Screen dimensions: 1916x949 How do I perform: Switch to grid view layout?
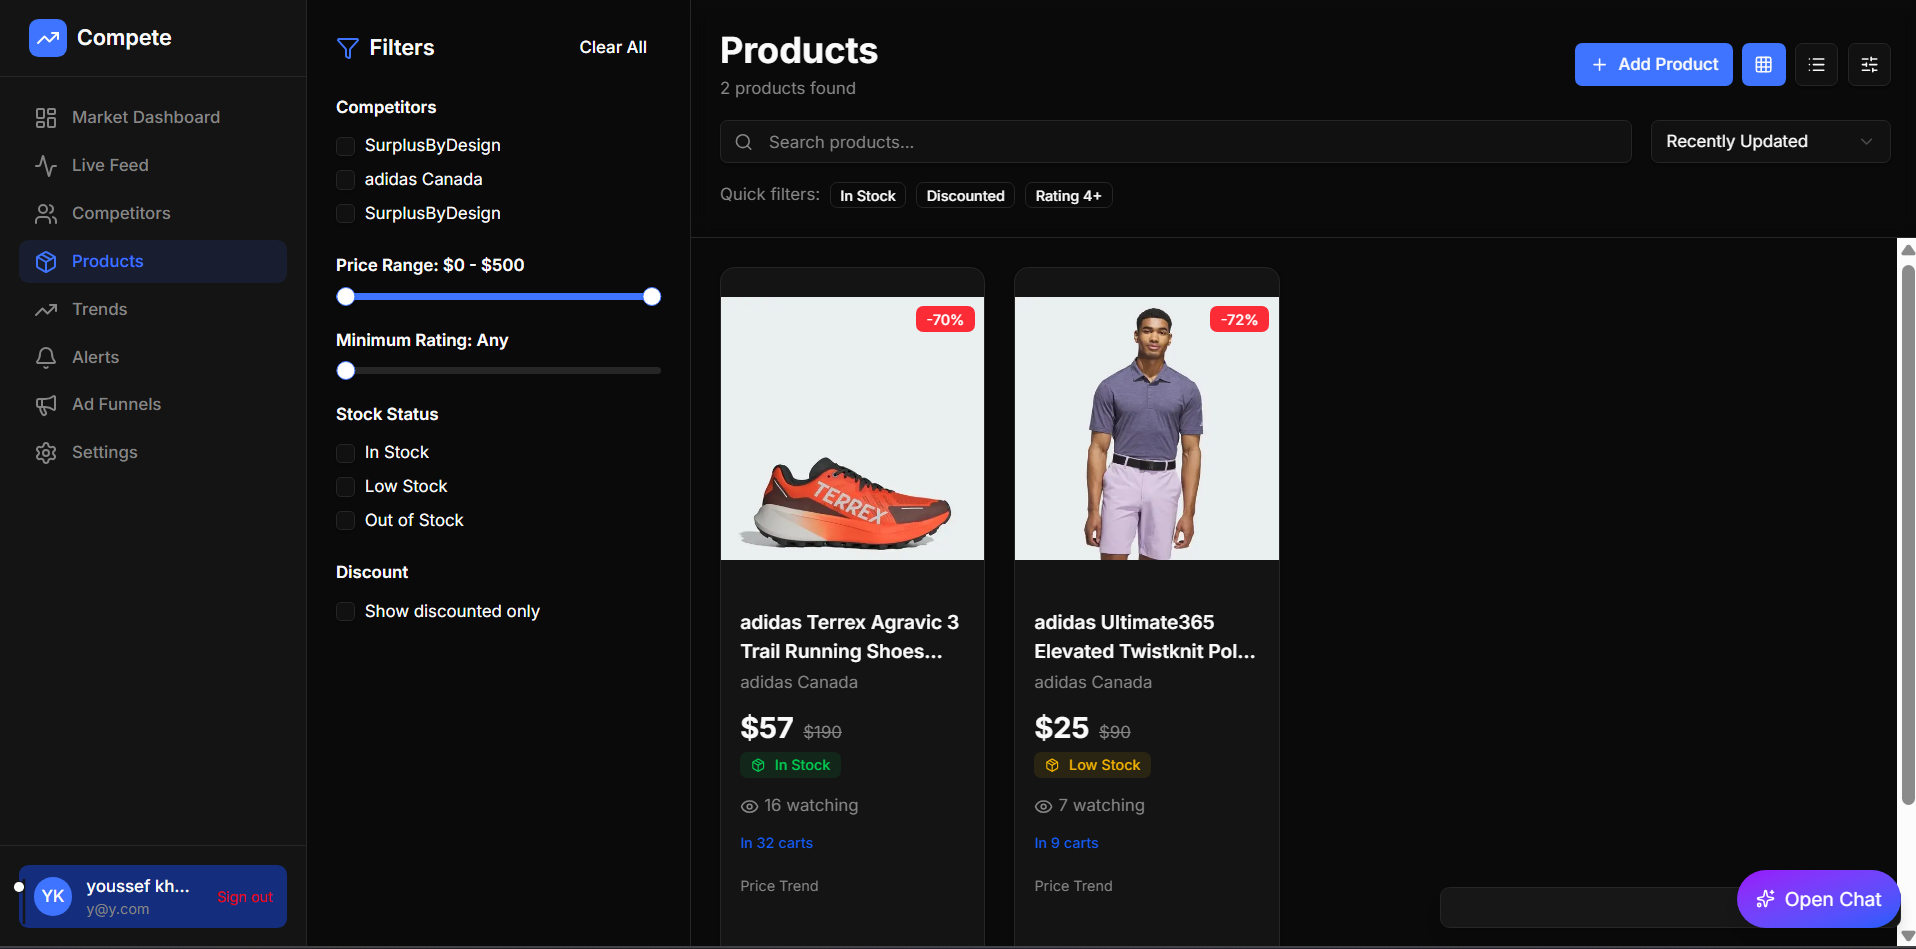(1763, 65)
